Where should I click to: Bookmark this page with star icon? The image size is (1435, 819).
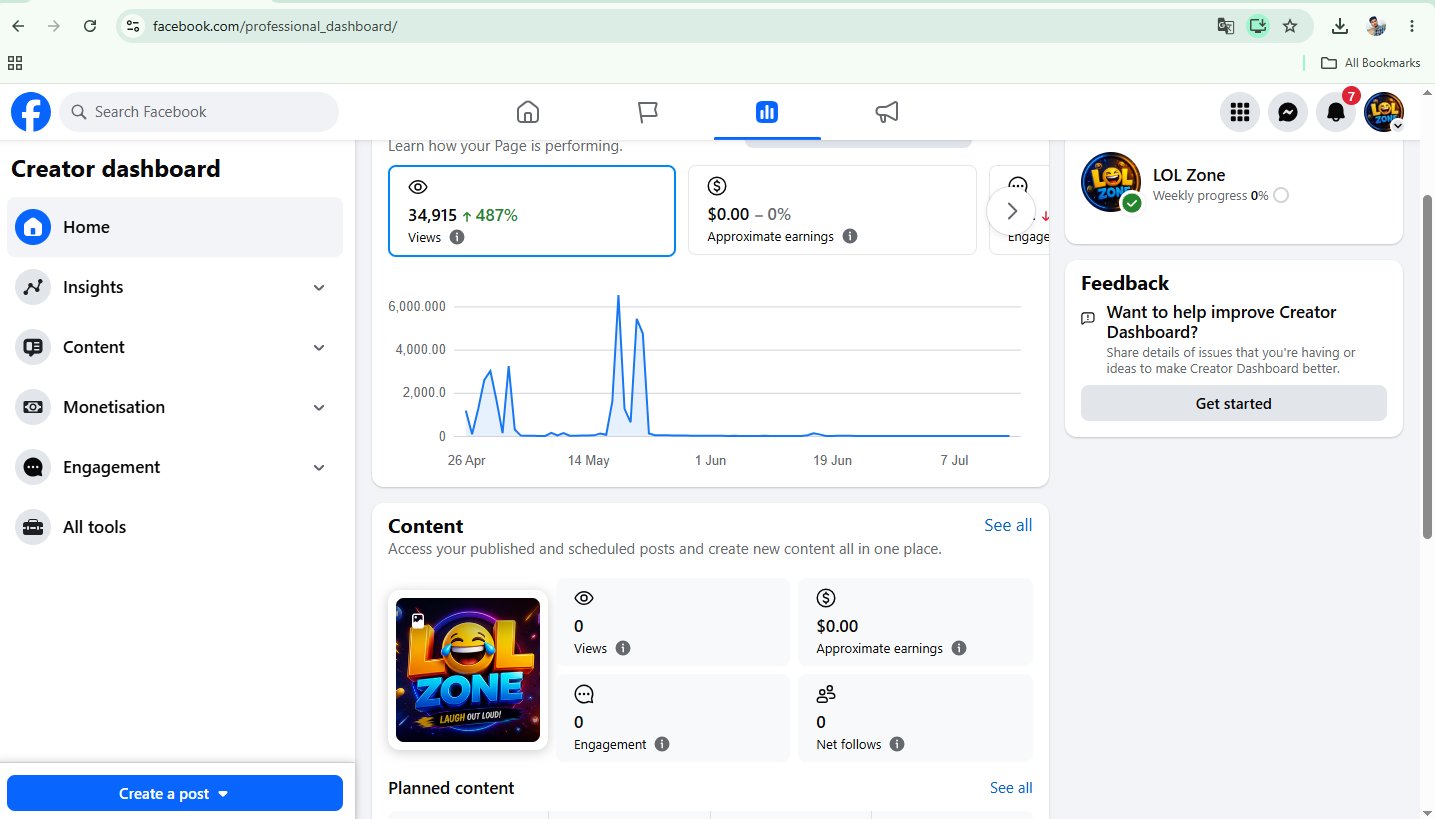click(1290, 26)
